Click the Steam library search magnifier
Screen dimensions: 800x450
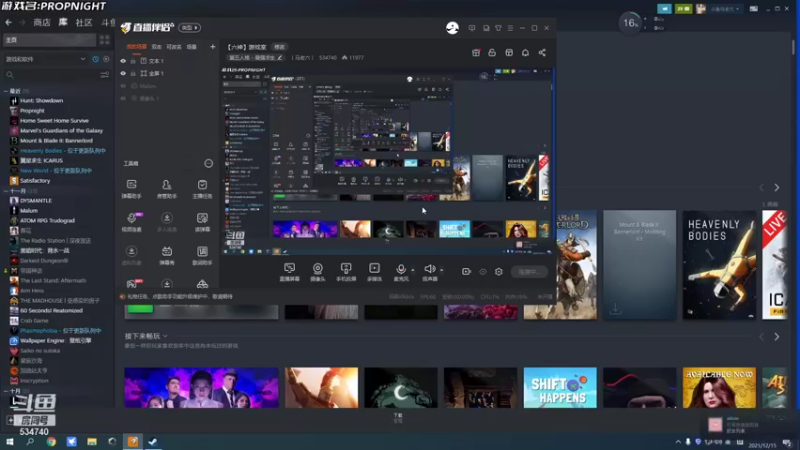(10, 75)
